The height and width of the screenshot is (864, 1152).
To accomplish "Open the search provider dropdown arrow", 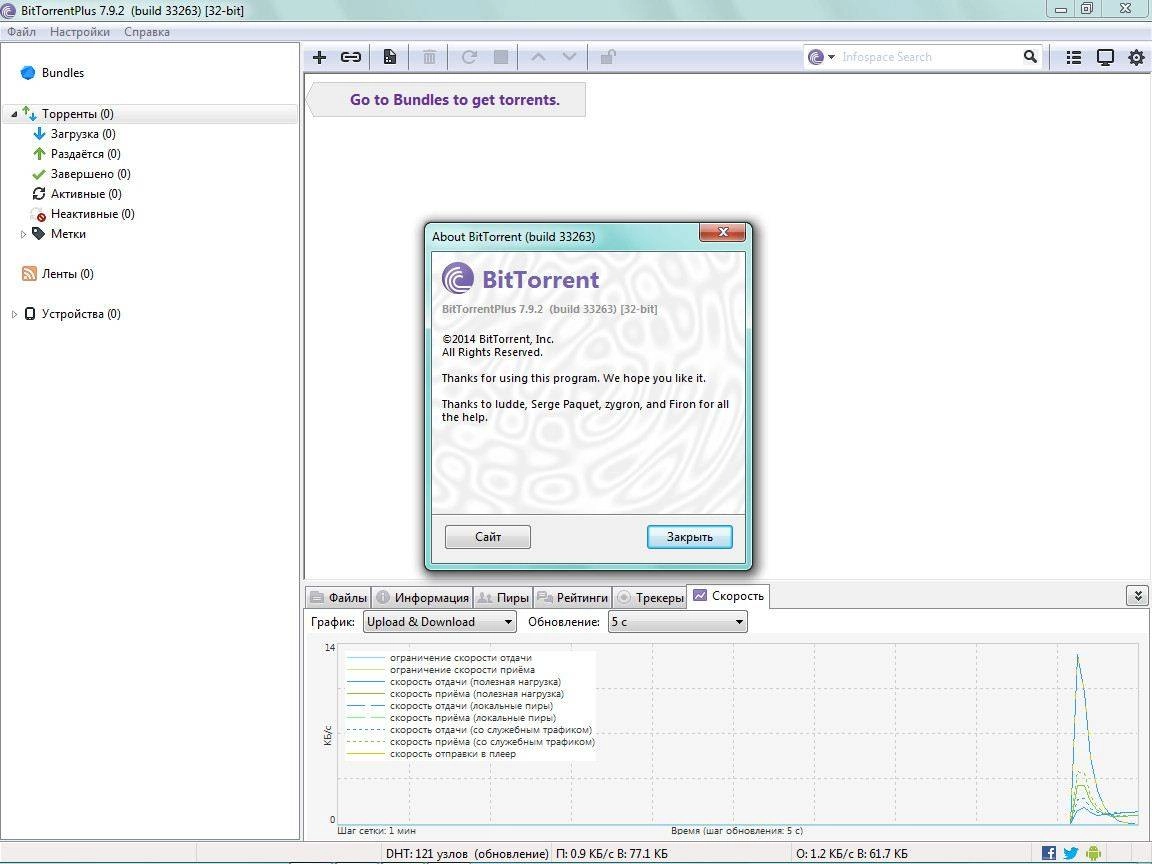I will 831,57.
